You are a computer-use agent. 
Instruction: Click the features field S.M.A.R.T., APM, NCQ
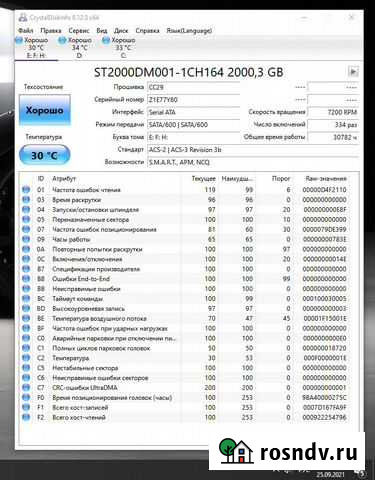(253, 162)
